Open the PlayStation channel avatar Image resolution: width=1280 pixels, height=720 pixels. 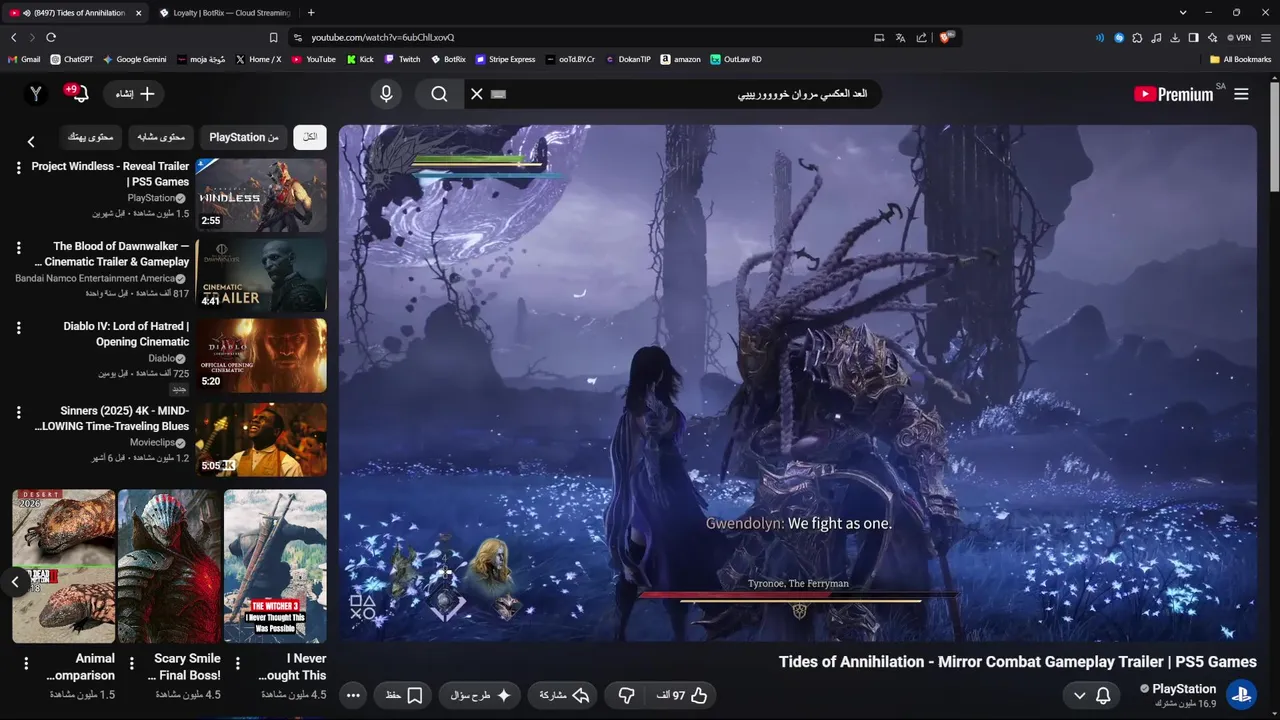(1242, 695)
